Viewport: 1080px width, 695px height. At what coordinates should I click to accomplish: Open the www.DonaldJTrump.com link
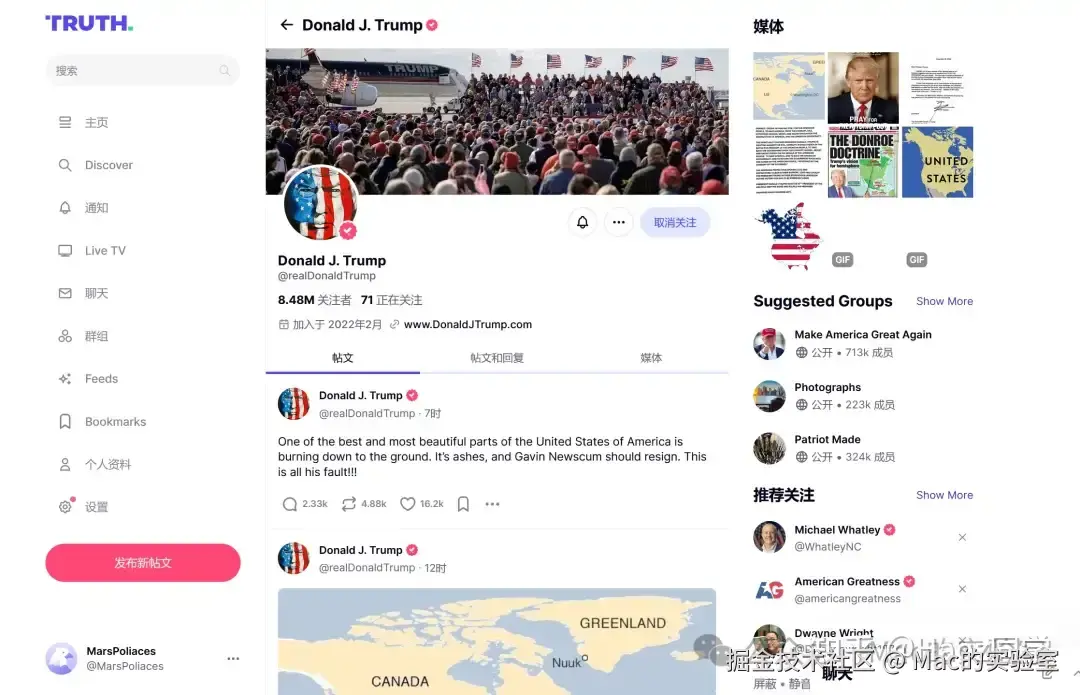coord(468,324)
